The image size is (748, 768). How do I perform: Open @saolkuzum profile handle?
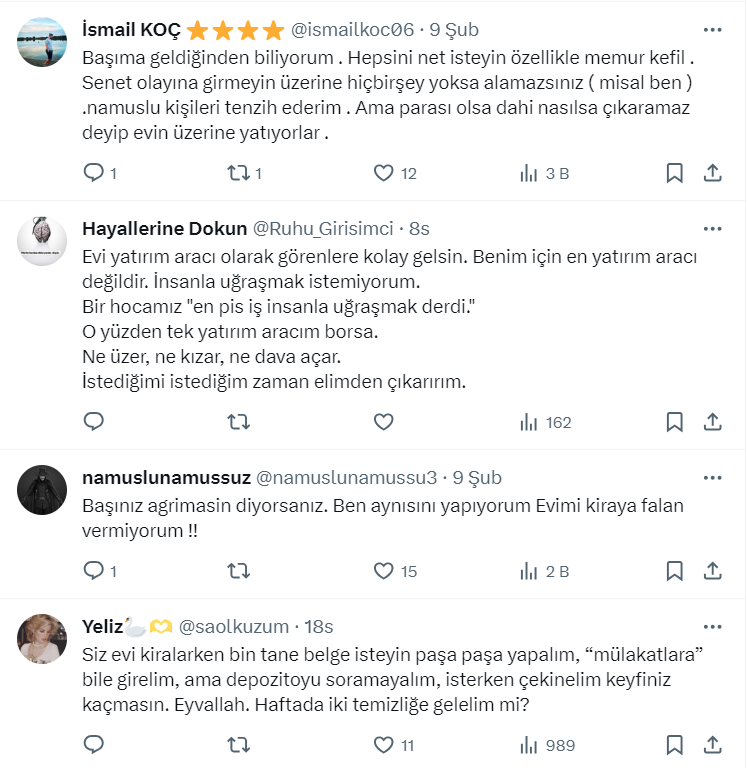click(x=234, y=627)
